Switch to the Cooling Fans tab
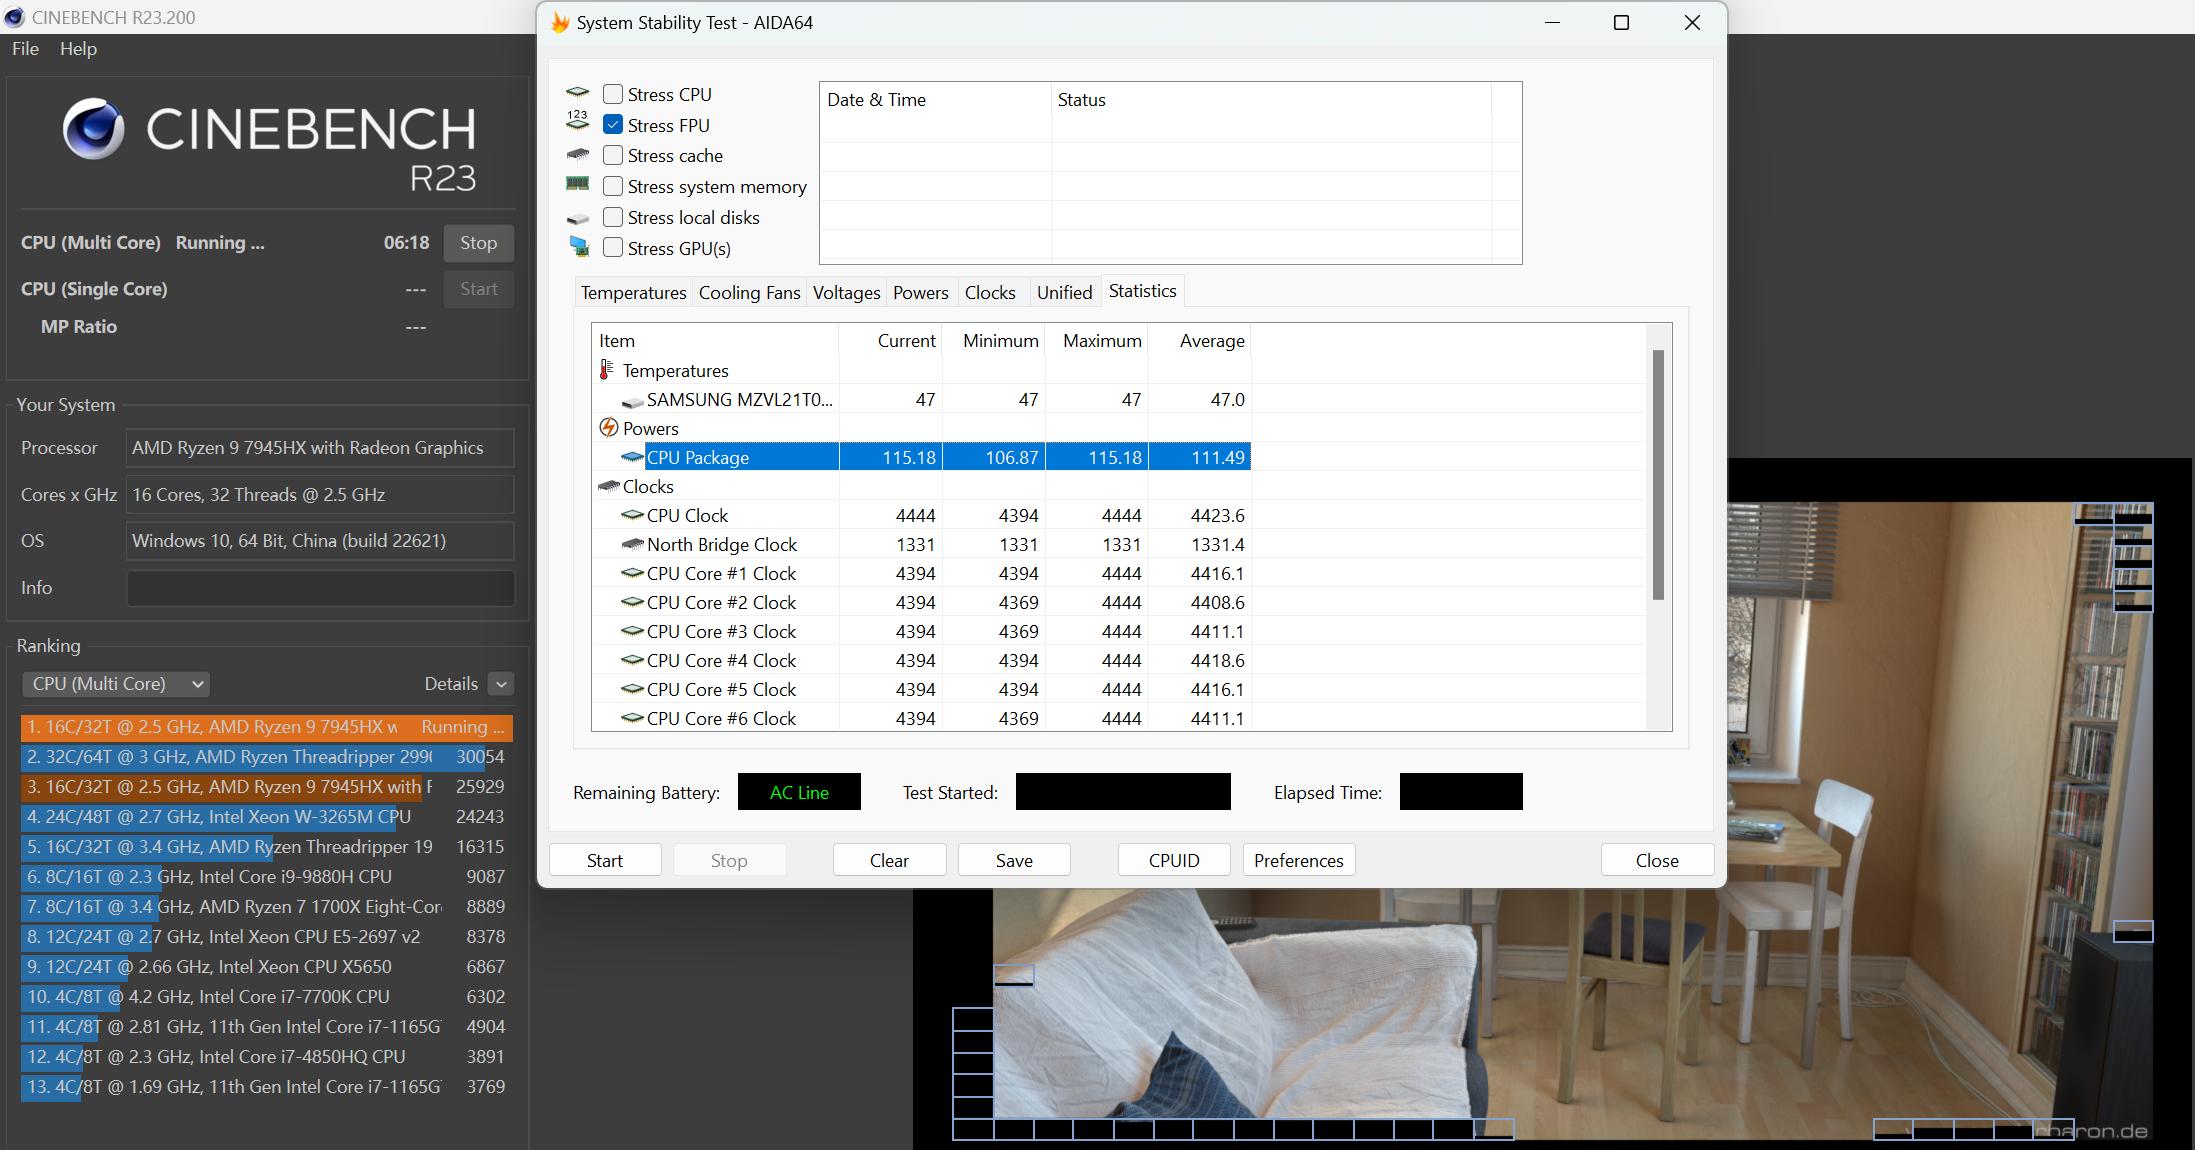2195x1150 pixels. tap(749, 293)
